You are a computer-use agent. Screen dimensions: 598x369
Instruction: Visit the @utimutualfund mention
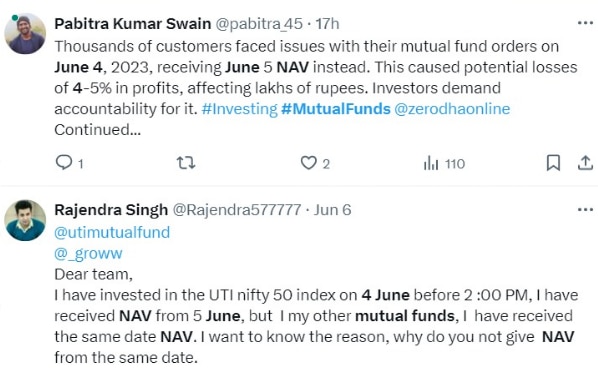point(112,233)
